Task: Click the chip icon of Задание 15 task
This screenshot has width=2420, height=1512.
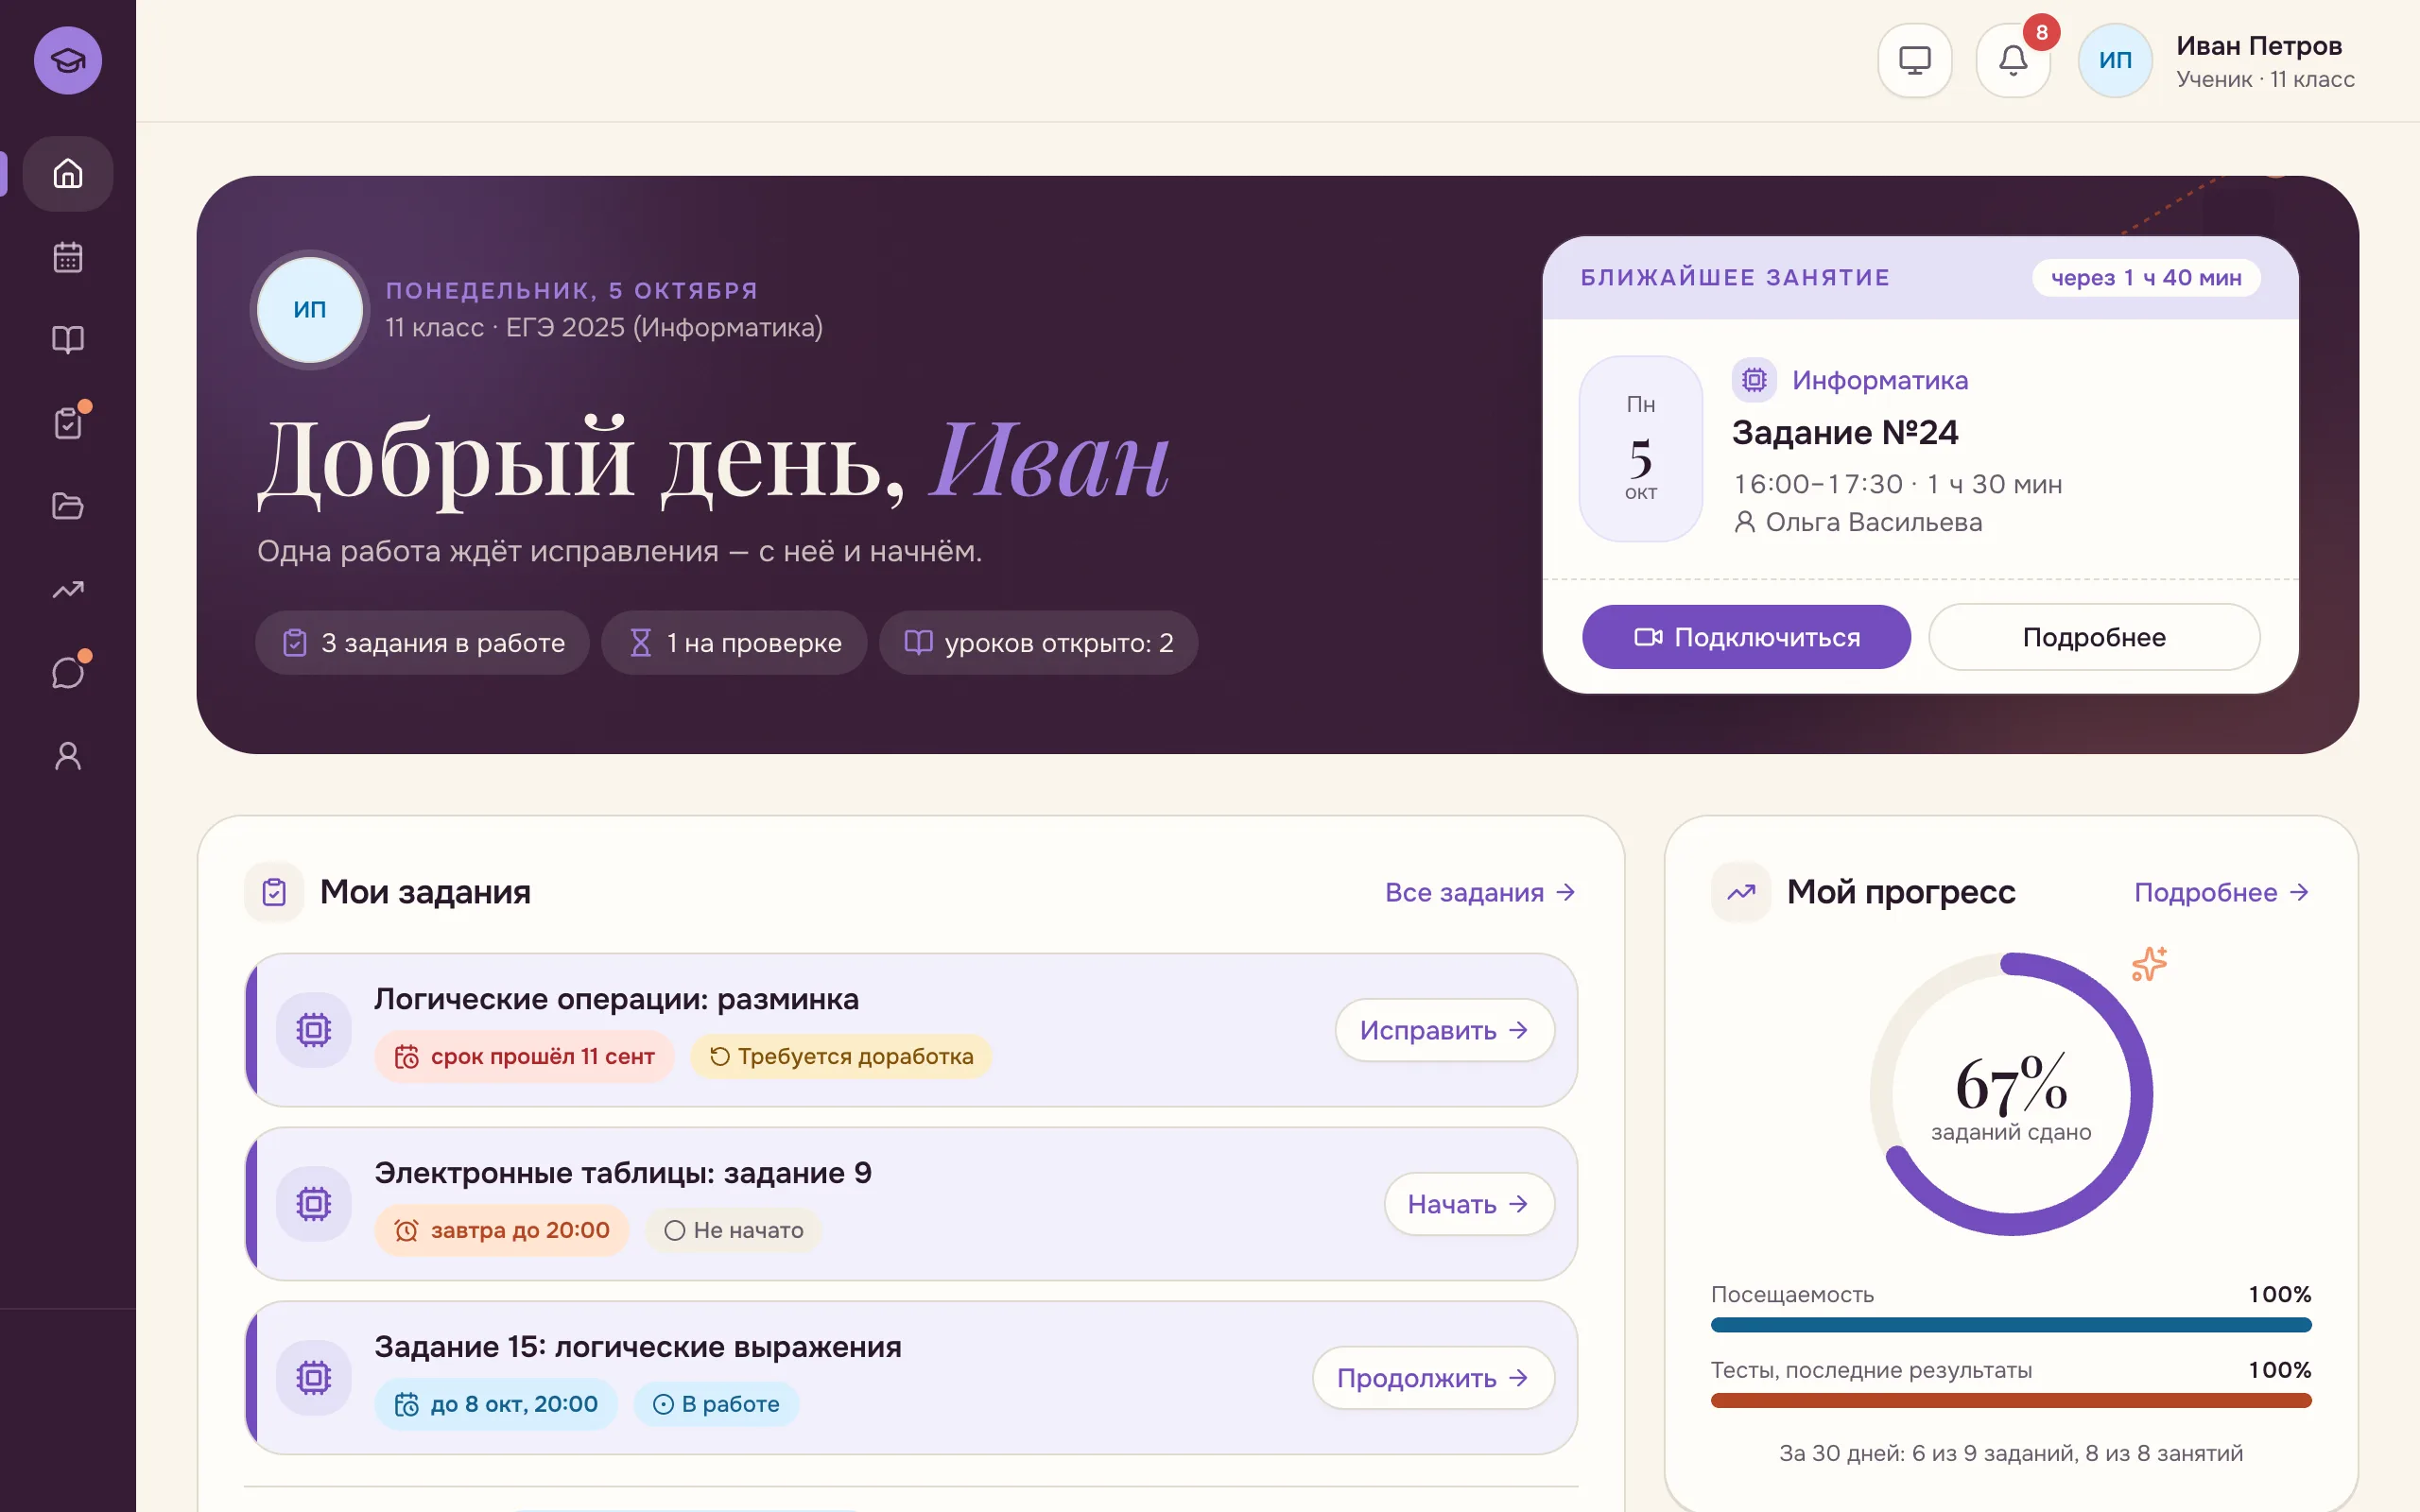Action: tap(313, 1378)
